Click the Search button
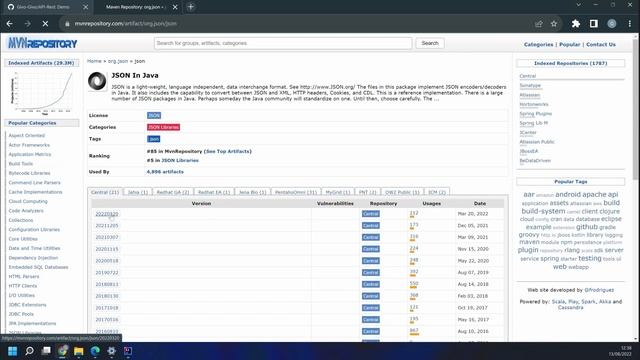This screenshot has height=360, width=640. pos(430,43)
